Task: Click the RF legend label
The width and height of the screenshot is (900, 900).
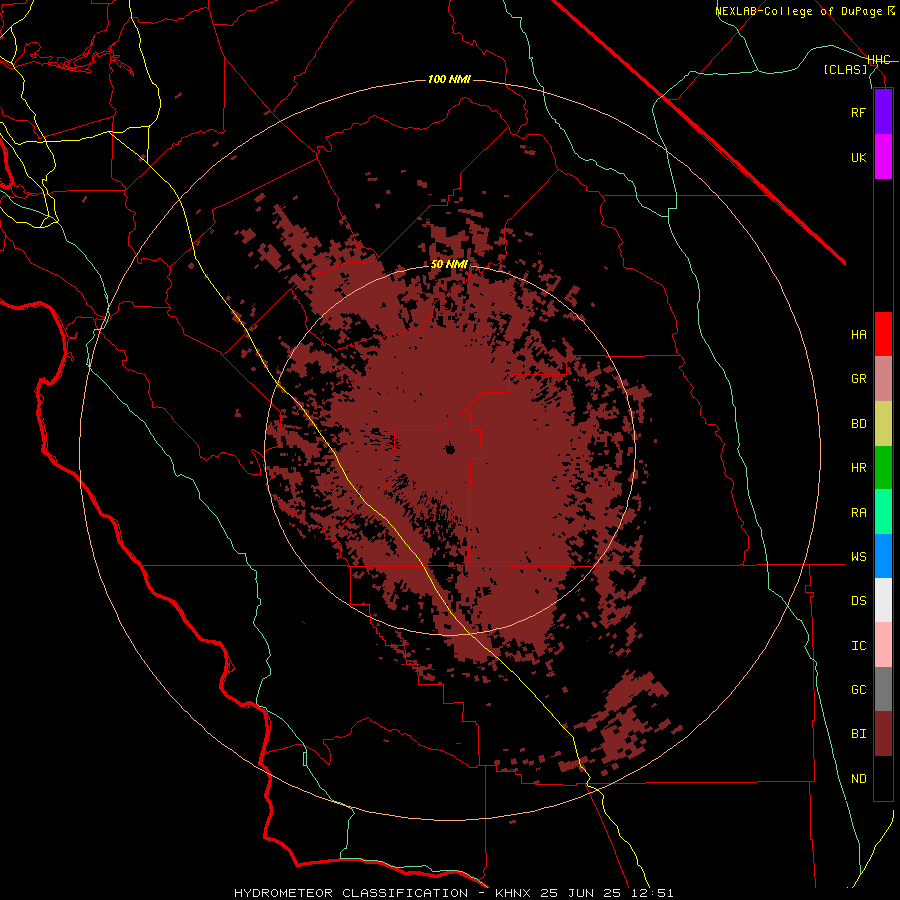Action: tap(858, 112)
